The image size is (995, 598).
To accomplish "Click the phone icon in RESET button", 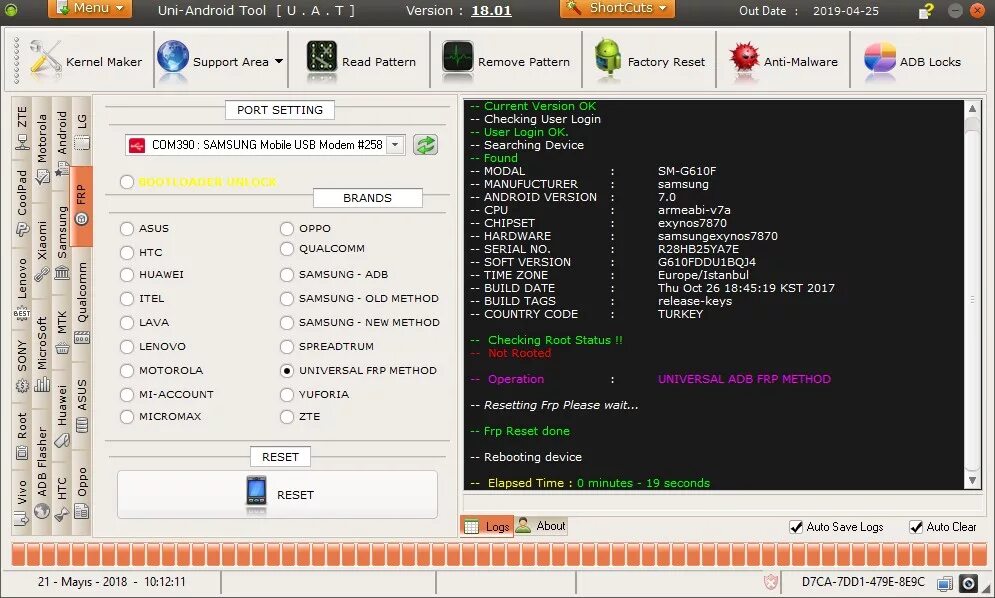I will click(256, 493).
